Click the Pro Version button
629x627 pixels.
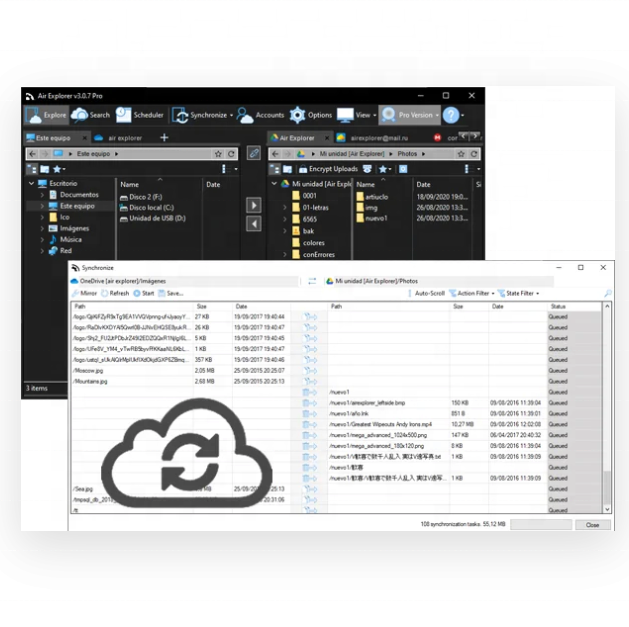[410, 115]
